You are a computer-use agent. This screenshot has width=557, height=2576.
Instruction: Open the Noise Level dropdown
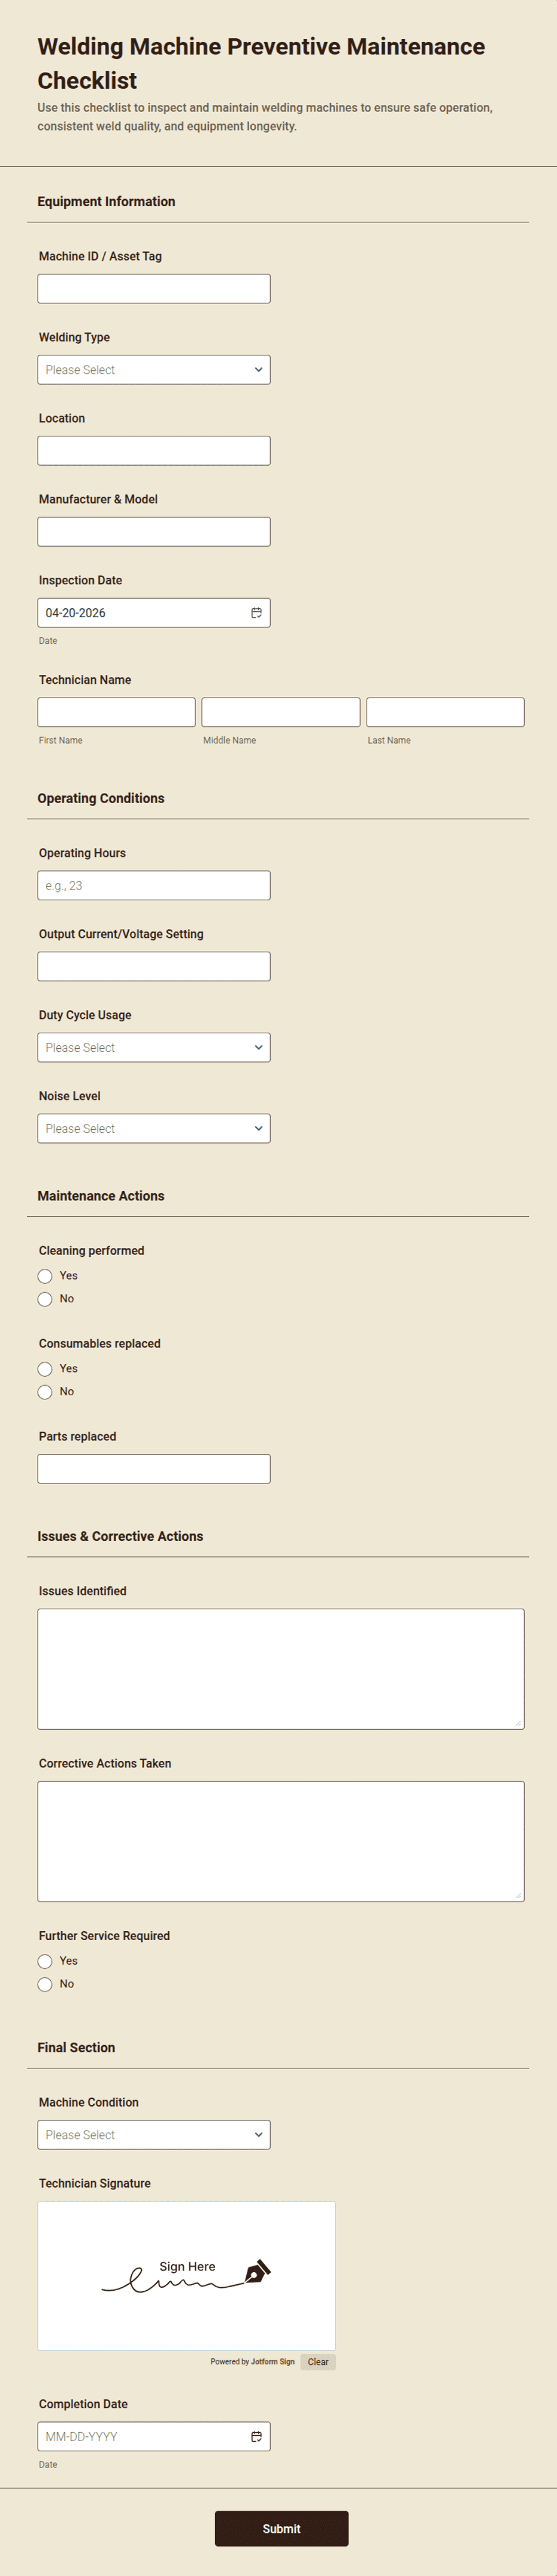[153, 1128]
